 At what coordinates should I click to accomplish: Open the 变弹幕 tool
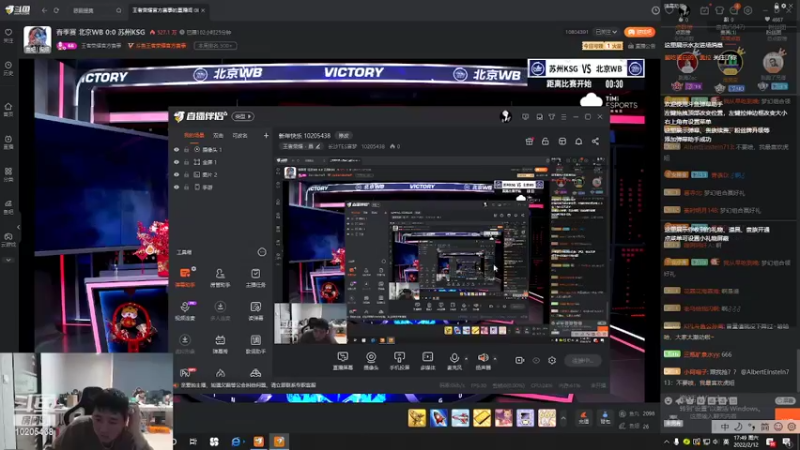coord(255,311)
